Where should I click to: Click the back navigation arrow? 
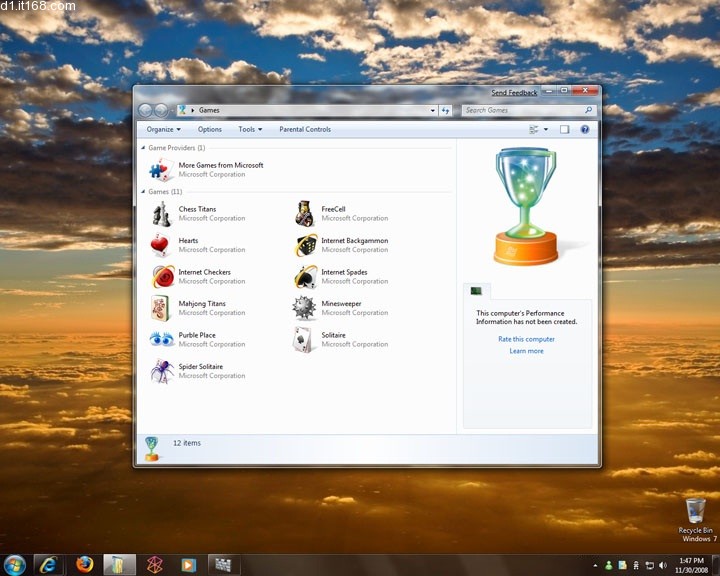click(145, 110)
